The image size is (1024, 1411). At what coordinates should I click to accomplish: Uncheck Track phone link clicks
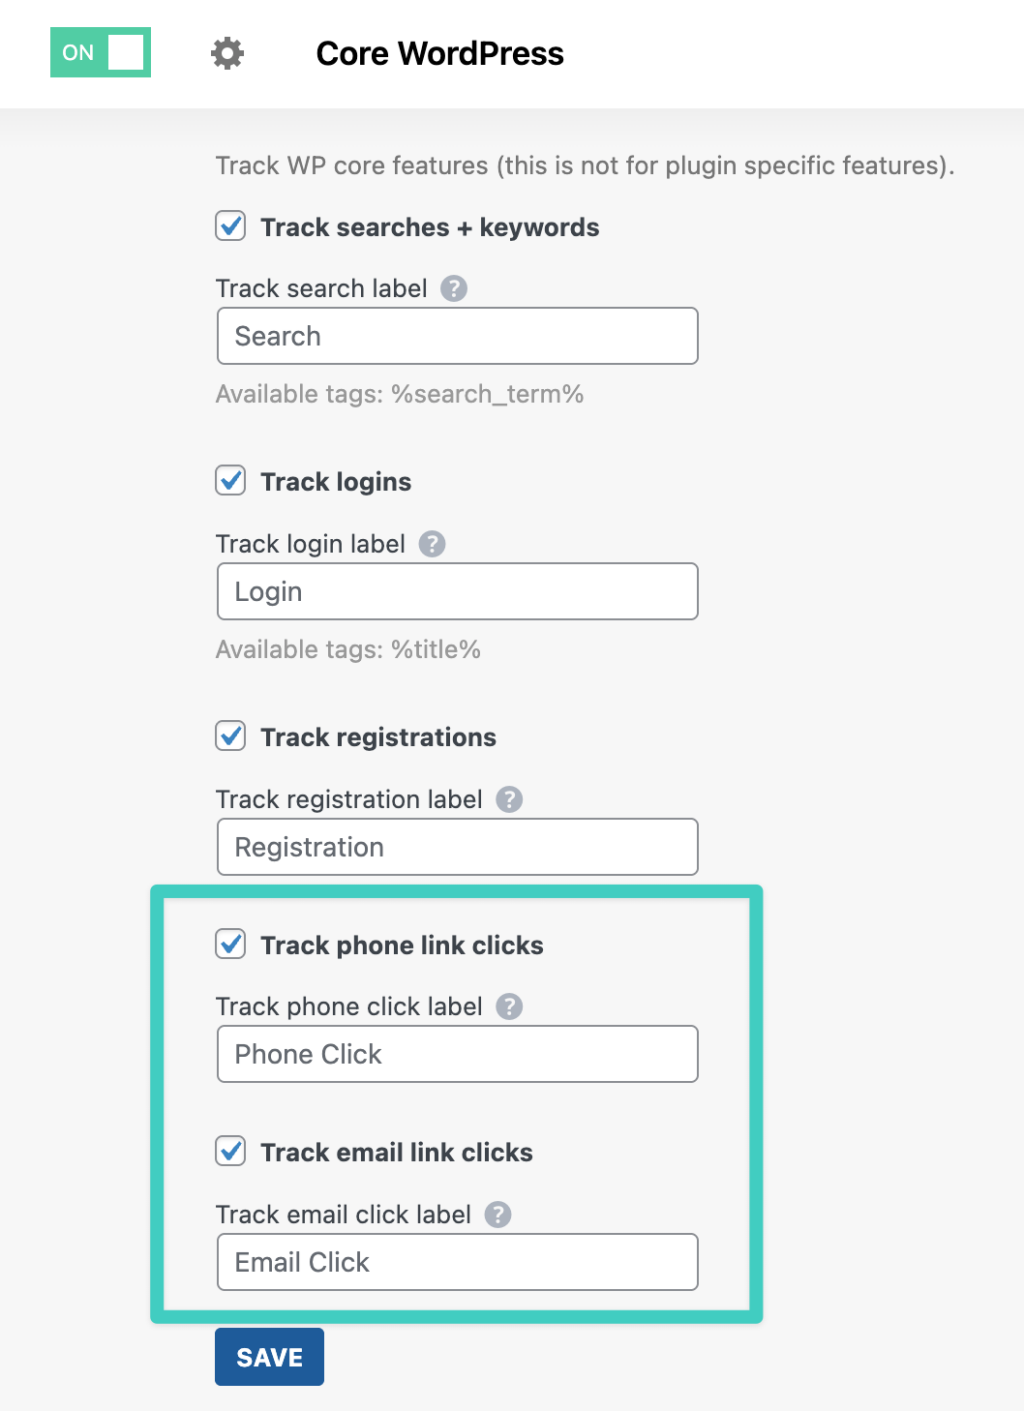pos(230,944)
